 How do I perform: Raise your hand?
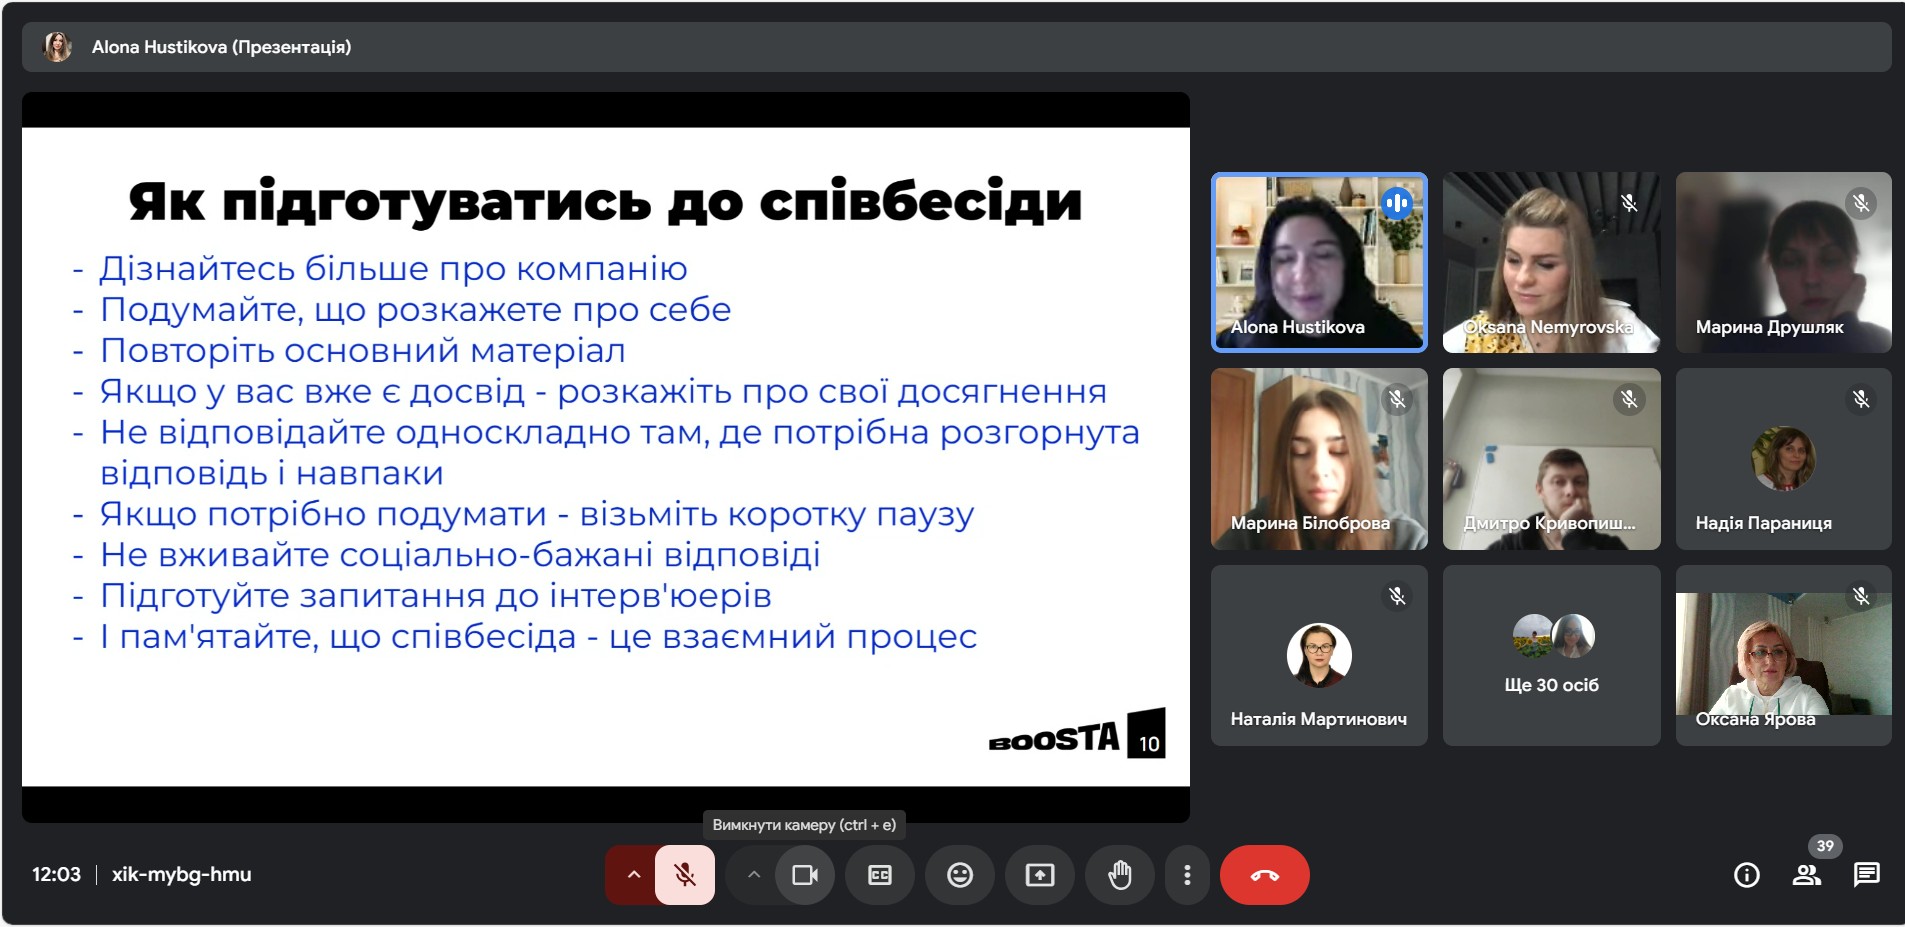(x=1120, y=875)
